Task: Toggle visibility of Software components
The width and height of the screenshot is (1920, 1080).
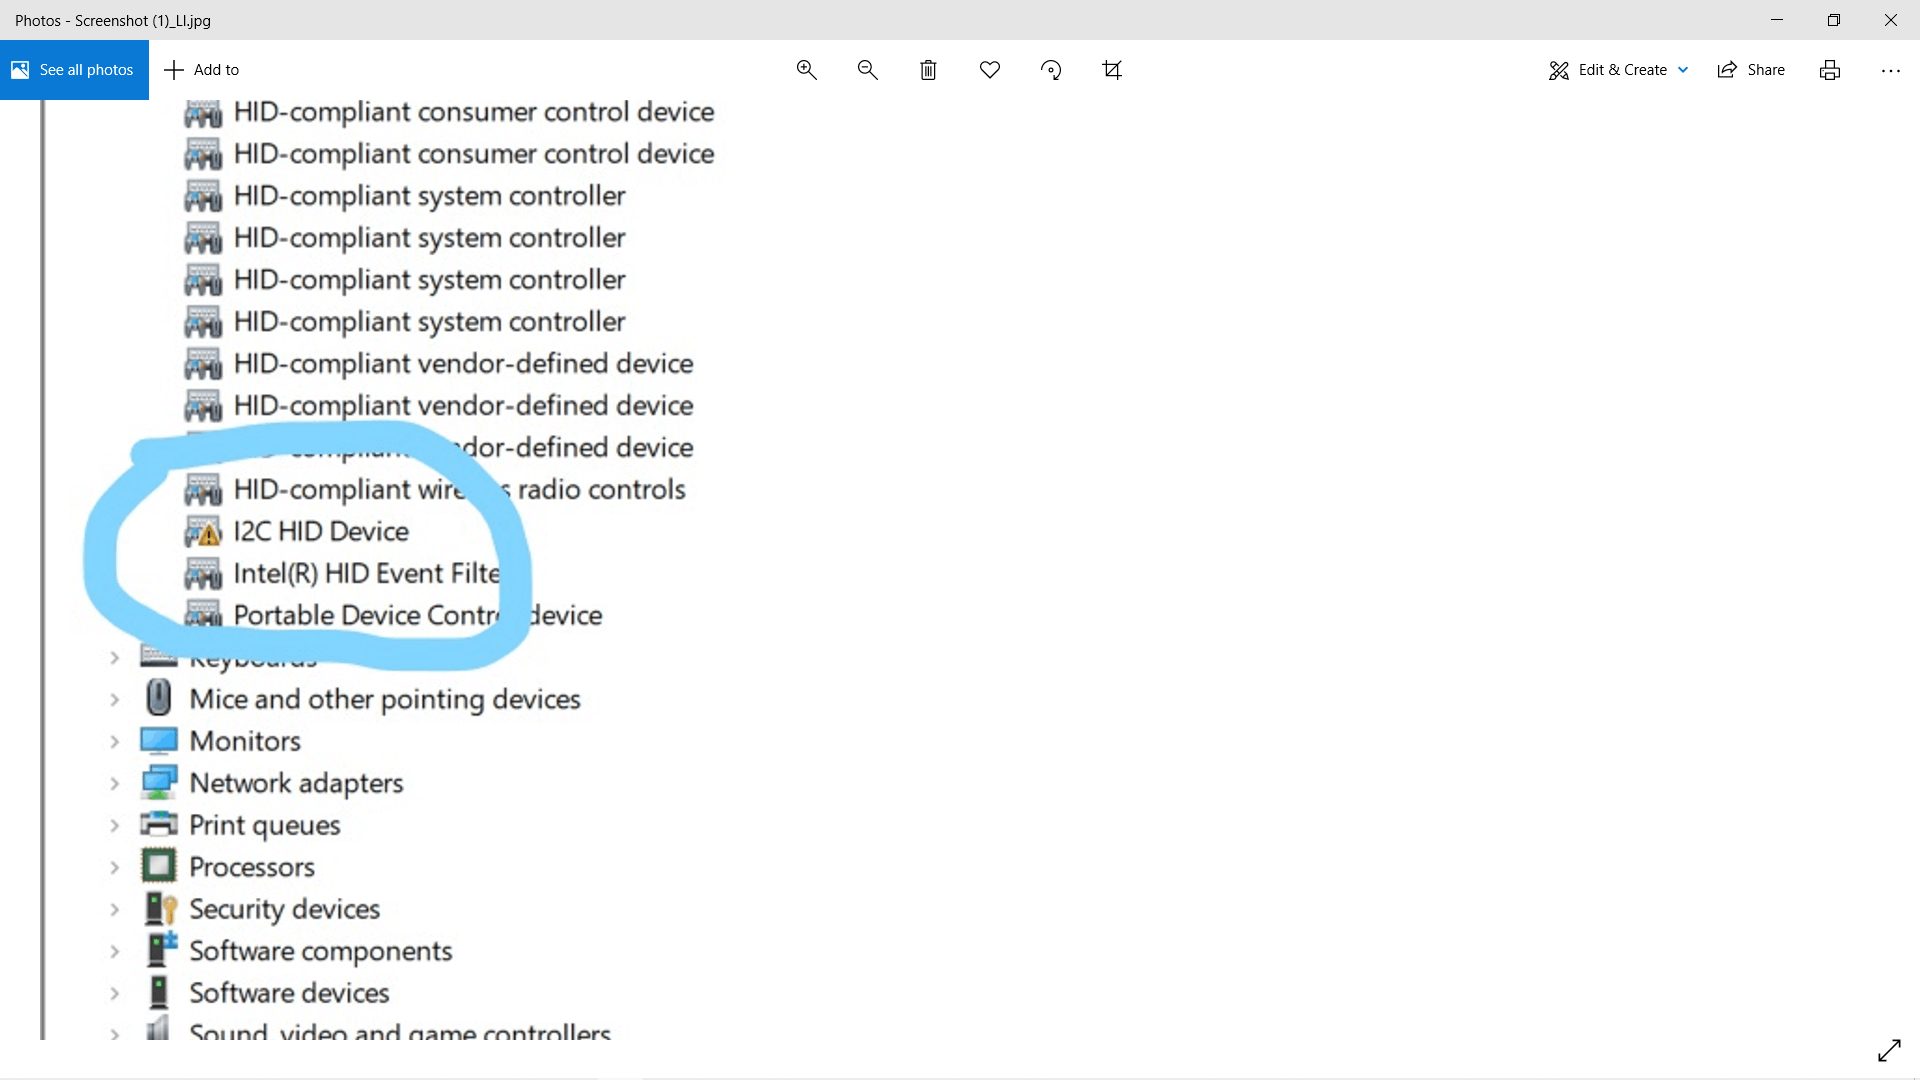Action: coord(115,951)
